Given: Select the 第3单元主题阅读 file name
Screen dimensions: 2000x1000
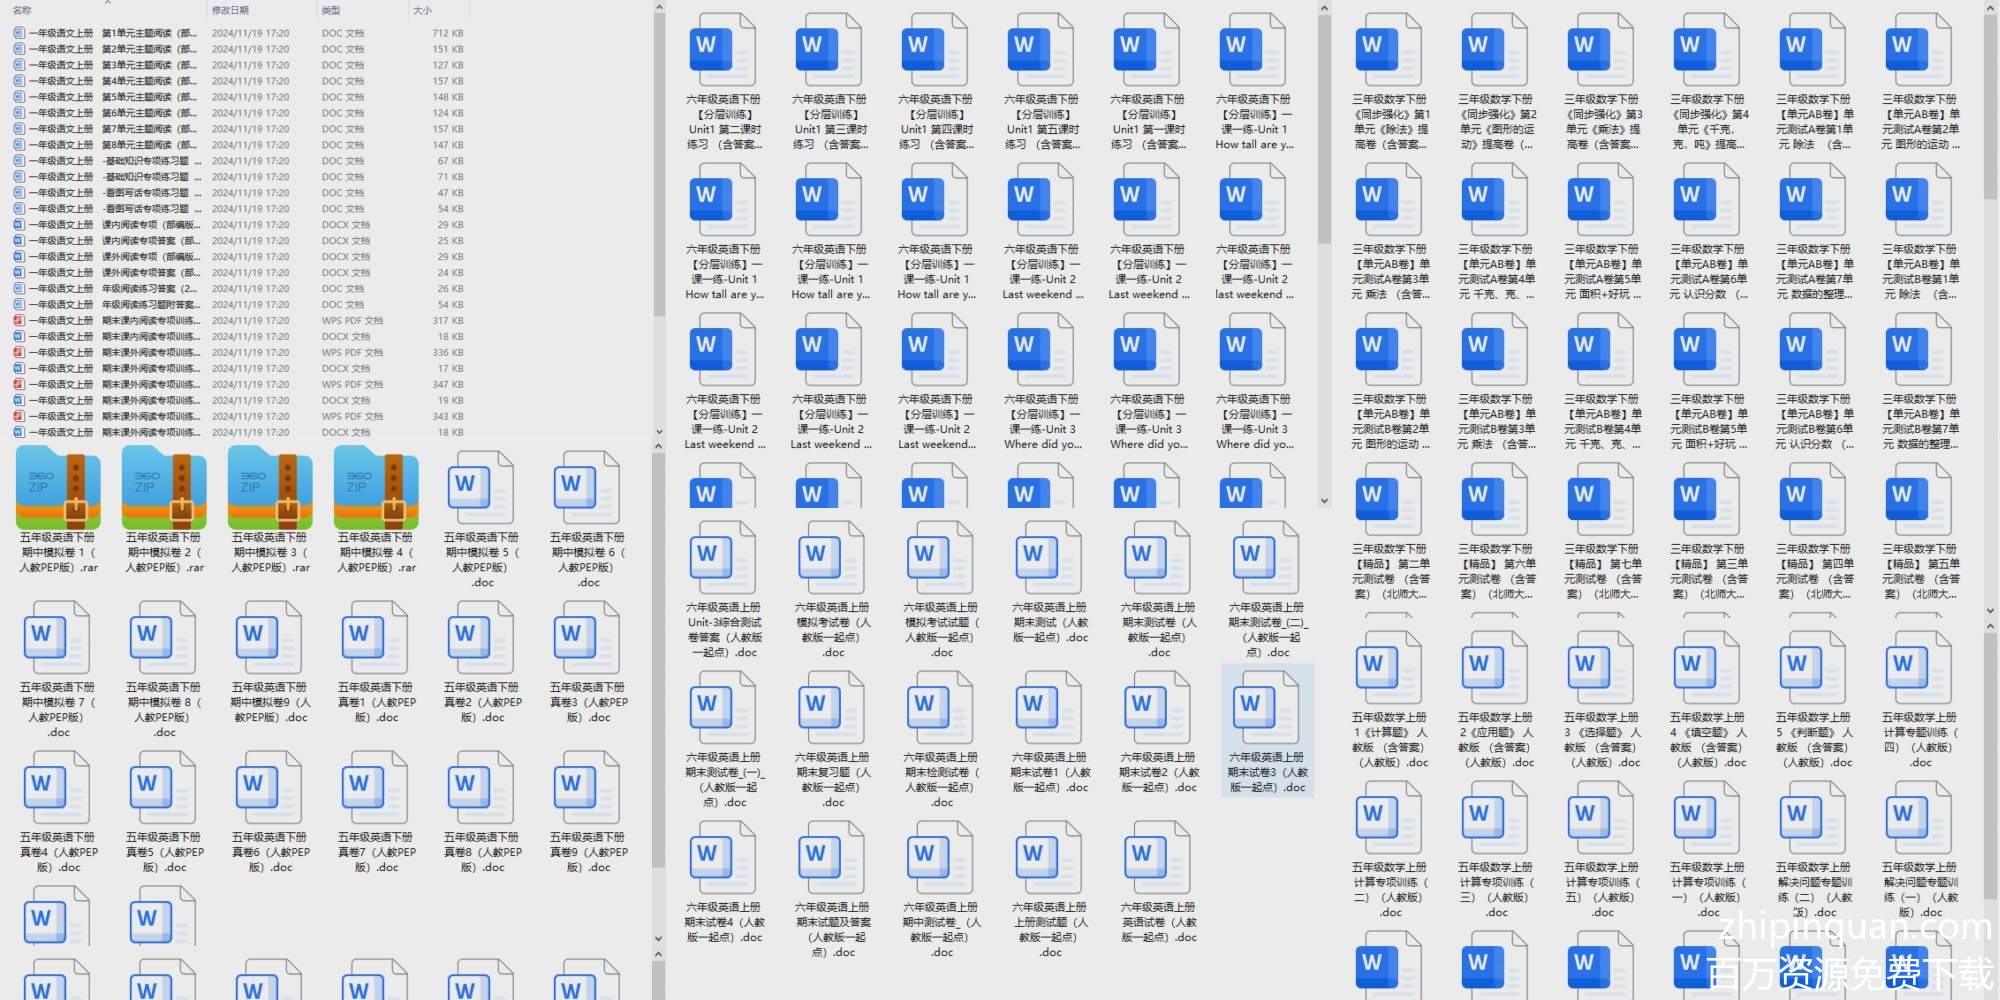Looking at the screenshot, I should (x=113, y=65).
